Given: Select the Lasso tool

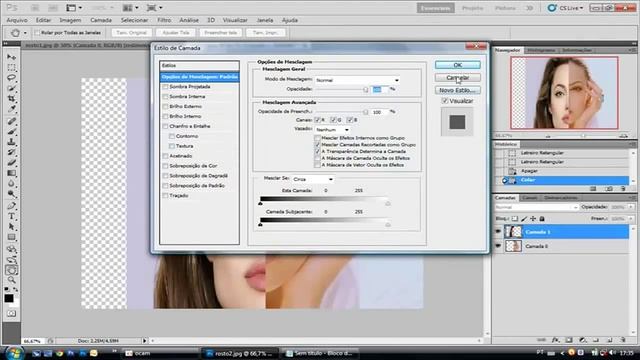Looking at the screenshot, I should click(x=11, y=77).
